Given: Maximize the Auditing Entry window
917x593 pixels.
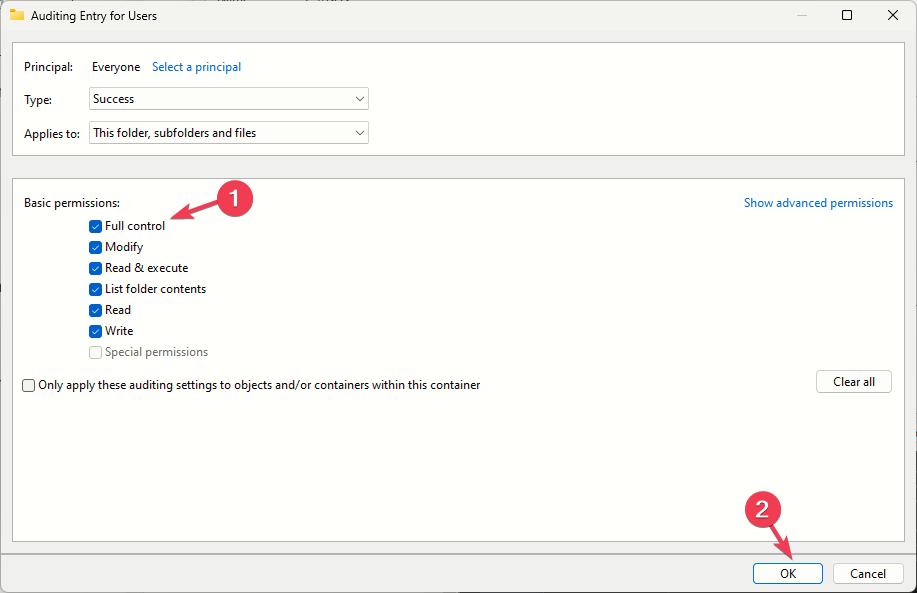Looking at the screenshot, I should [847, 15].
